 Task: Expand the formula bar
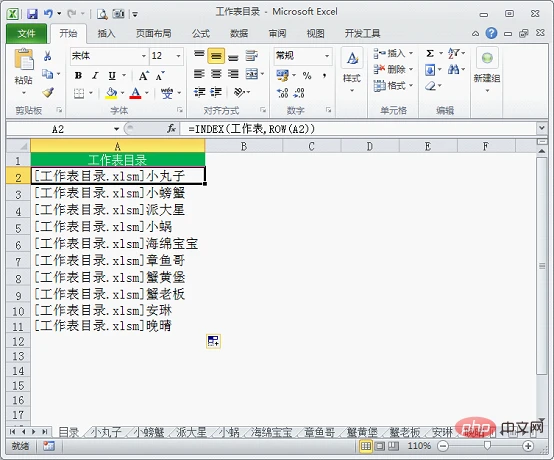pos(542,128)
